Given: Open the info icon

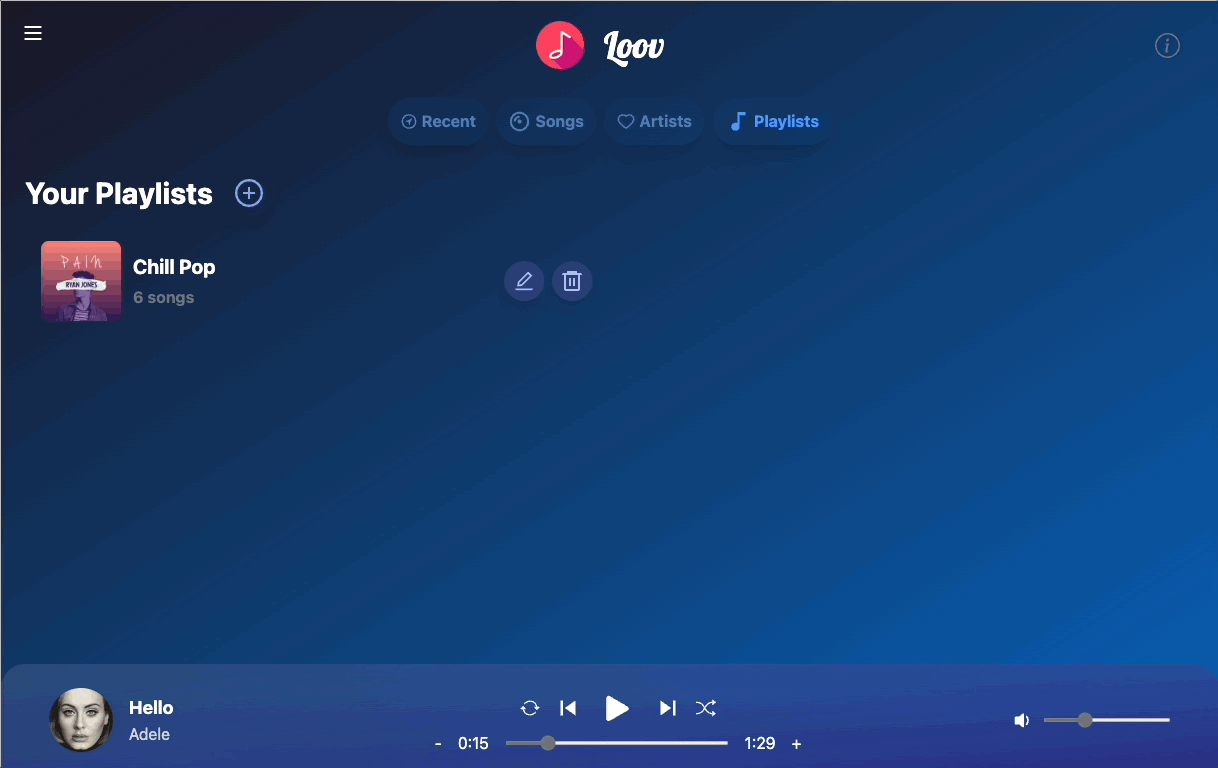Looking at the screenshot, I should [1167, 46].
